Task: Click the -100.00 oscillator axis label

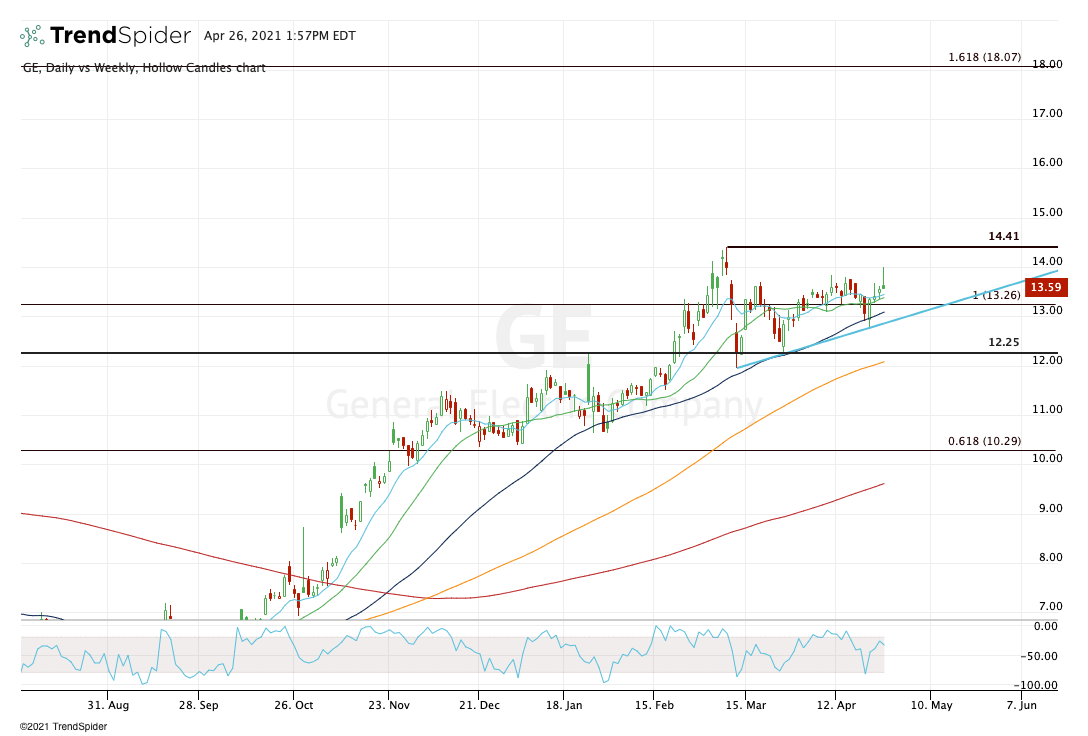Action: 1036,685
